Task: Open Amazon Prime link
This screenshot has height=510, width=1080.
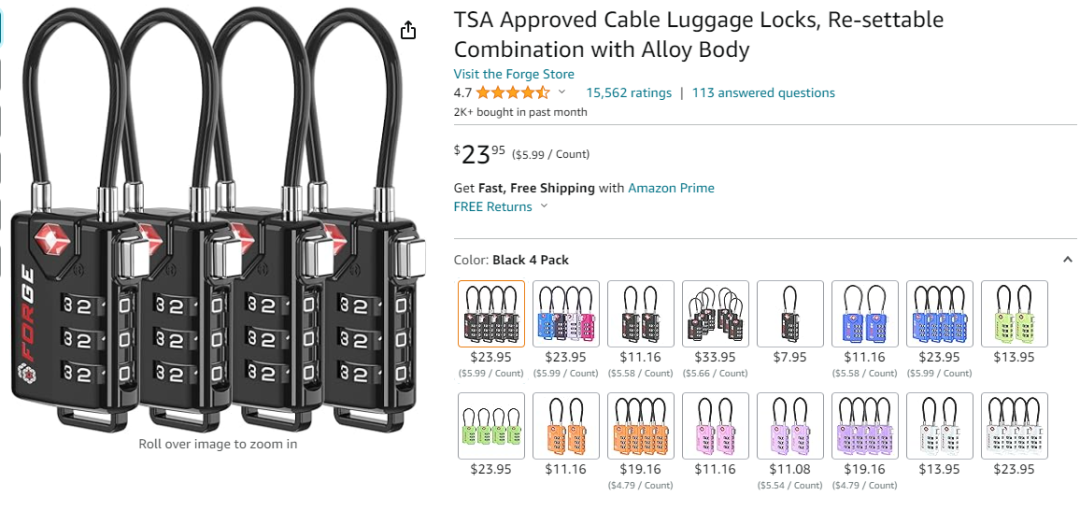Action: point(671,188)
